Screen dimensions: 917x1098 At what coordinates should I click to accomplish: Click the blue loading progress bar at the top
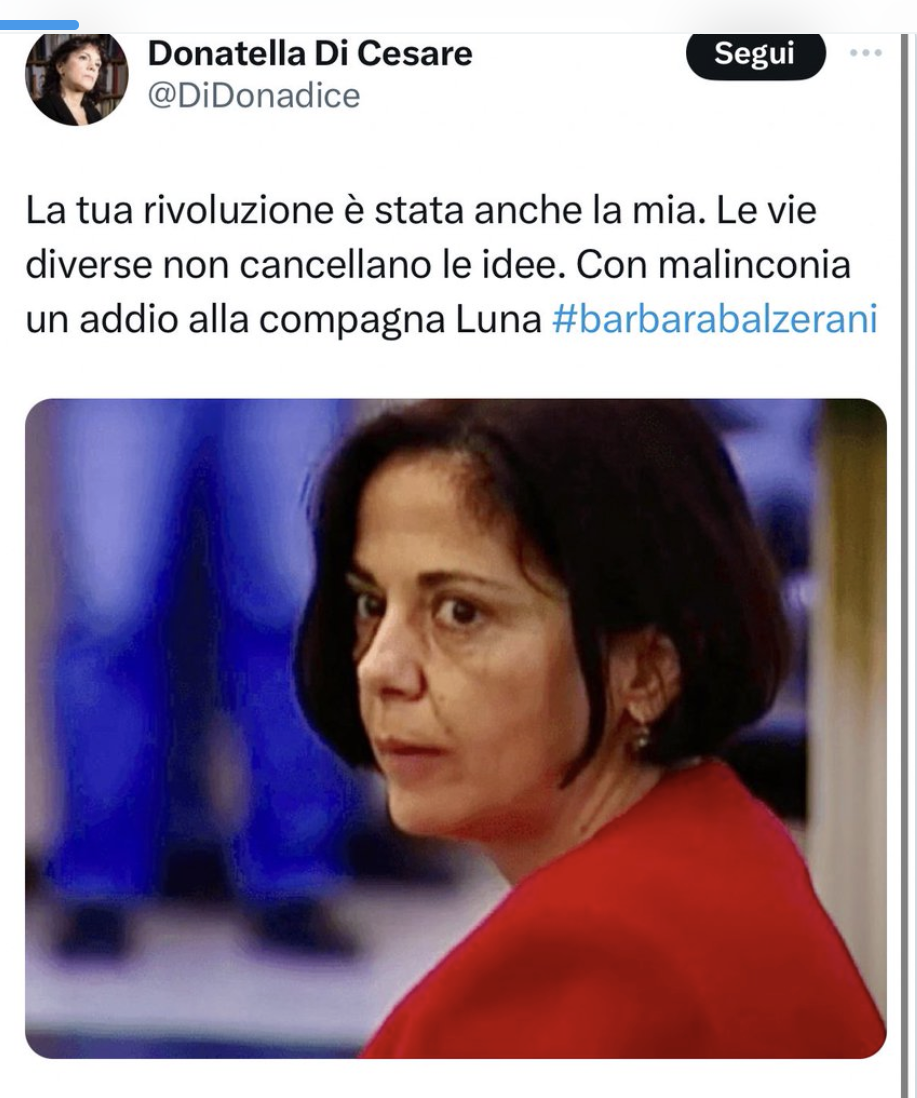39,25
